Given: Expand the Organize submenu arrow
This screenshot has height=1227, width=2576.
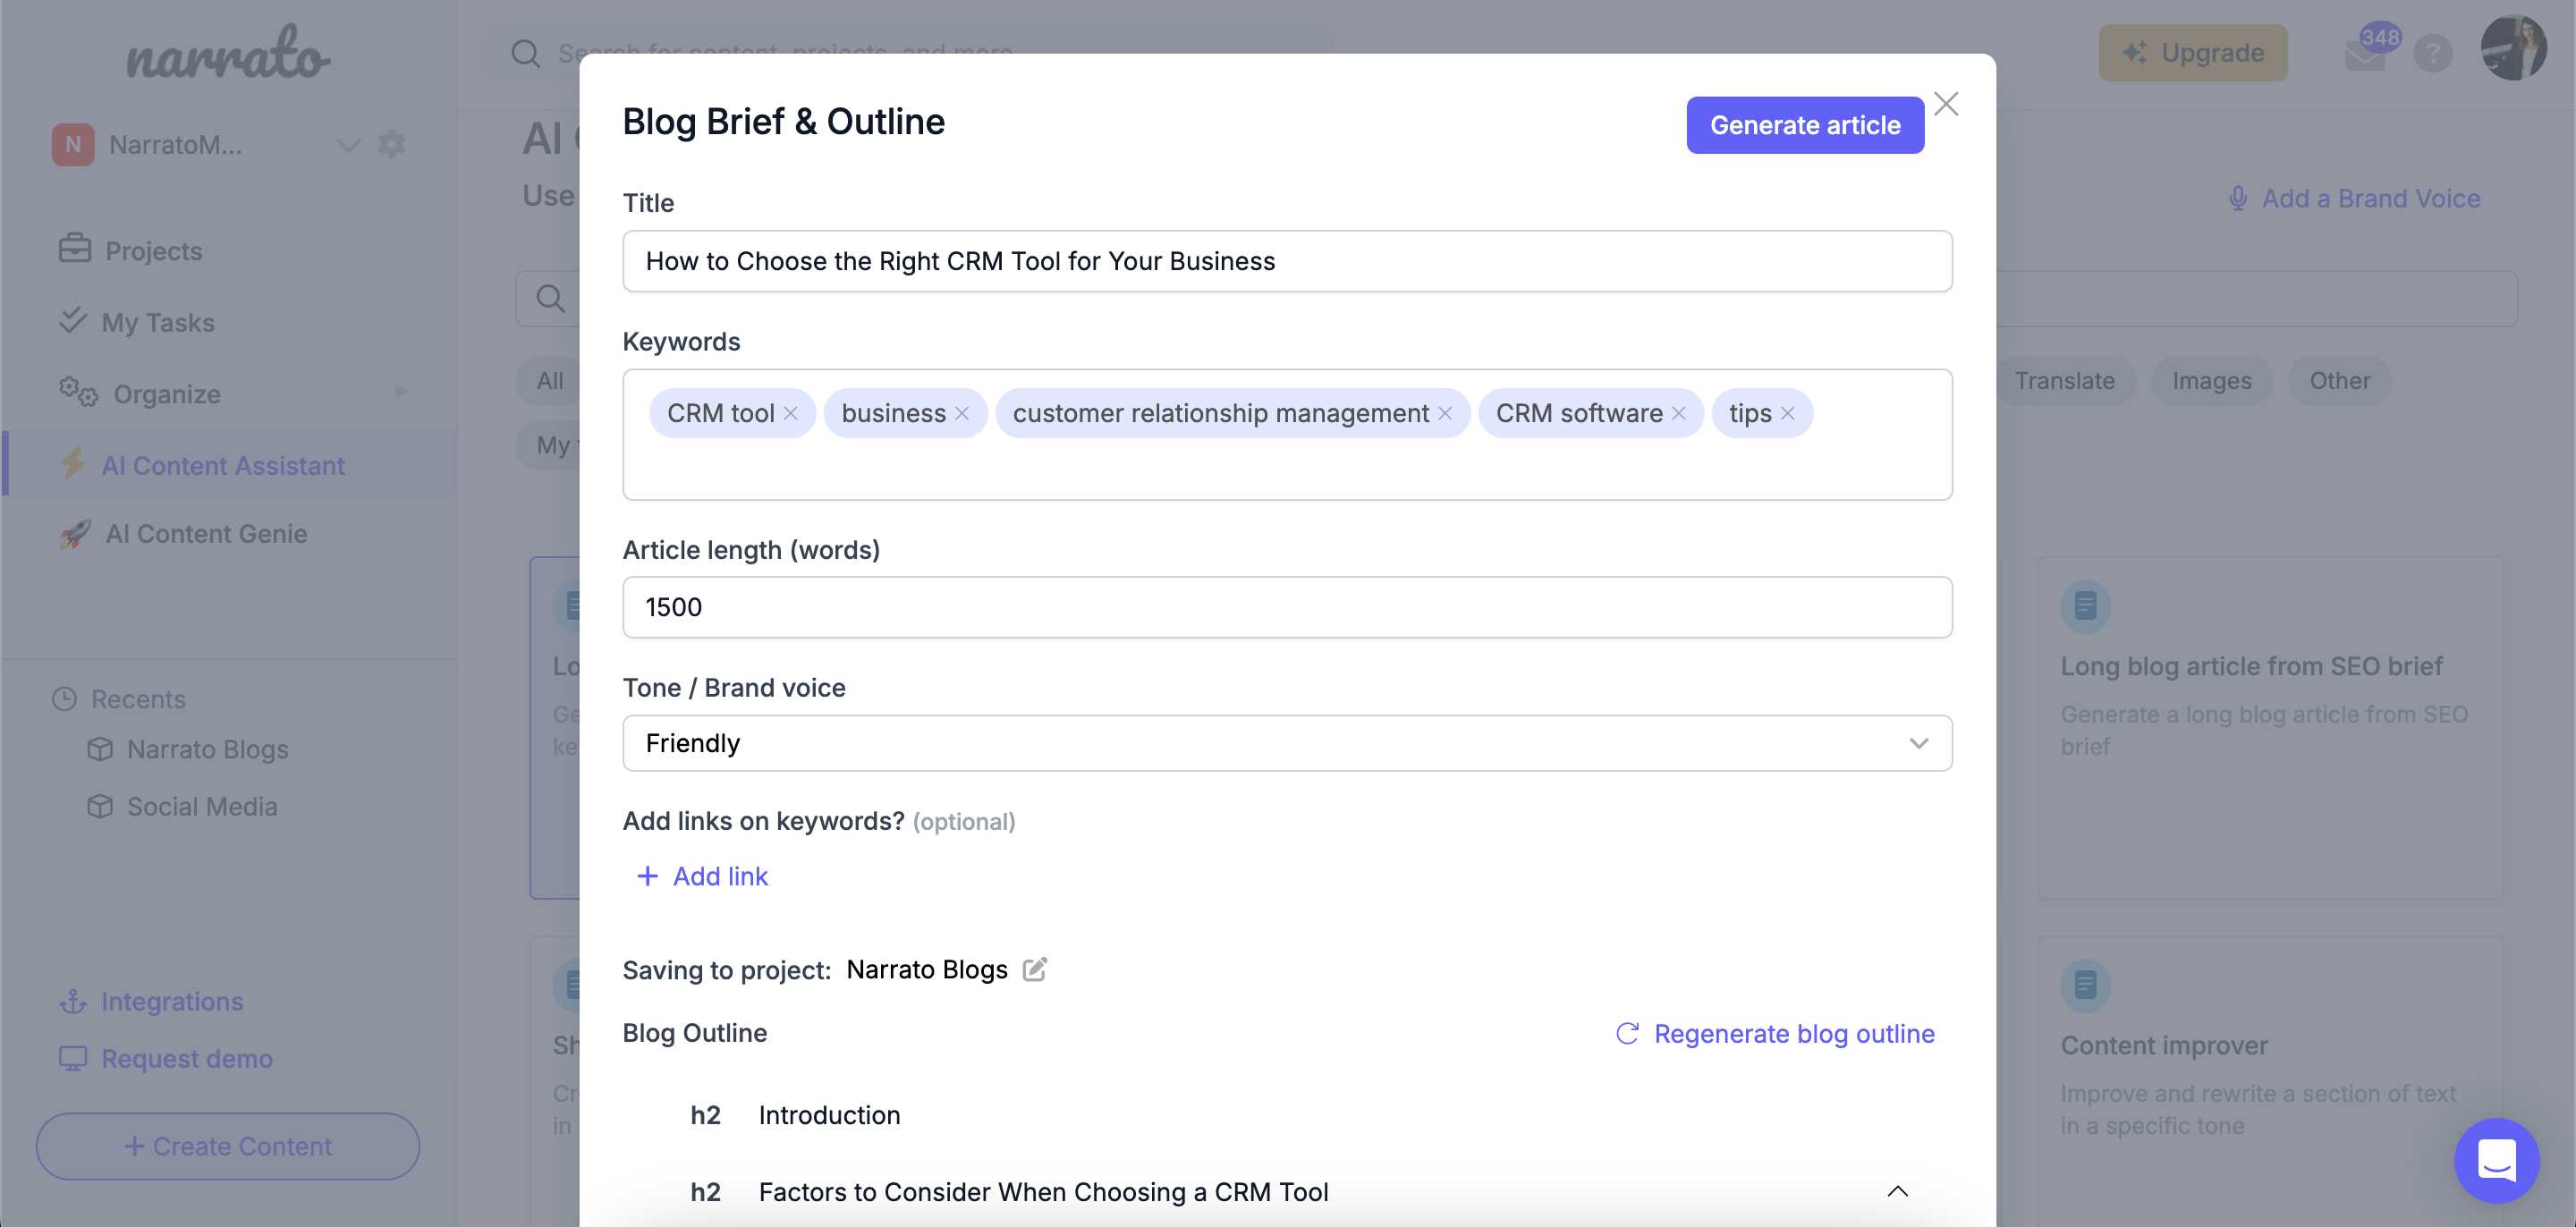Looking at the screenshot, I should (401, 392).
